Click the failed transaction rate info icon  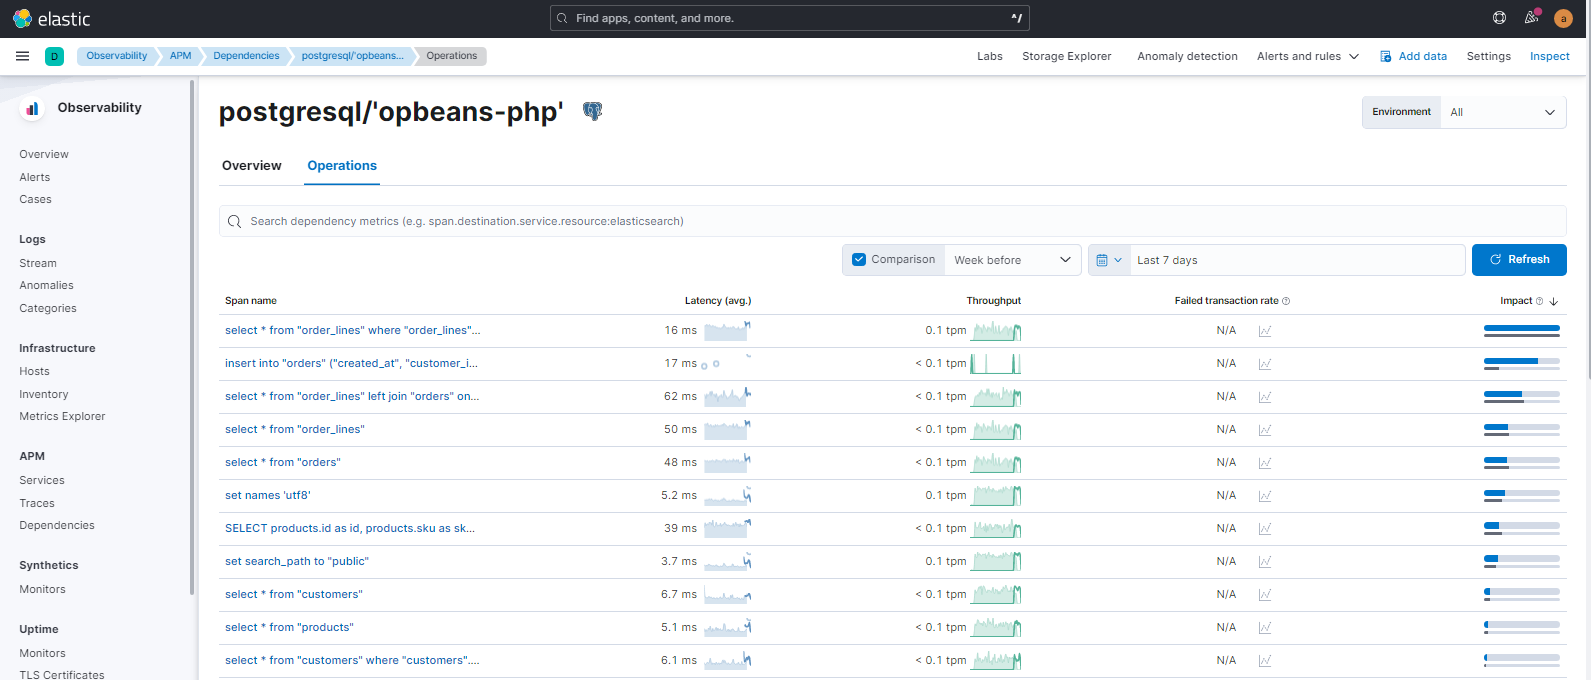click(1286, 301)
